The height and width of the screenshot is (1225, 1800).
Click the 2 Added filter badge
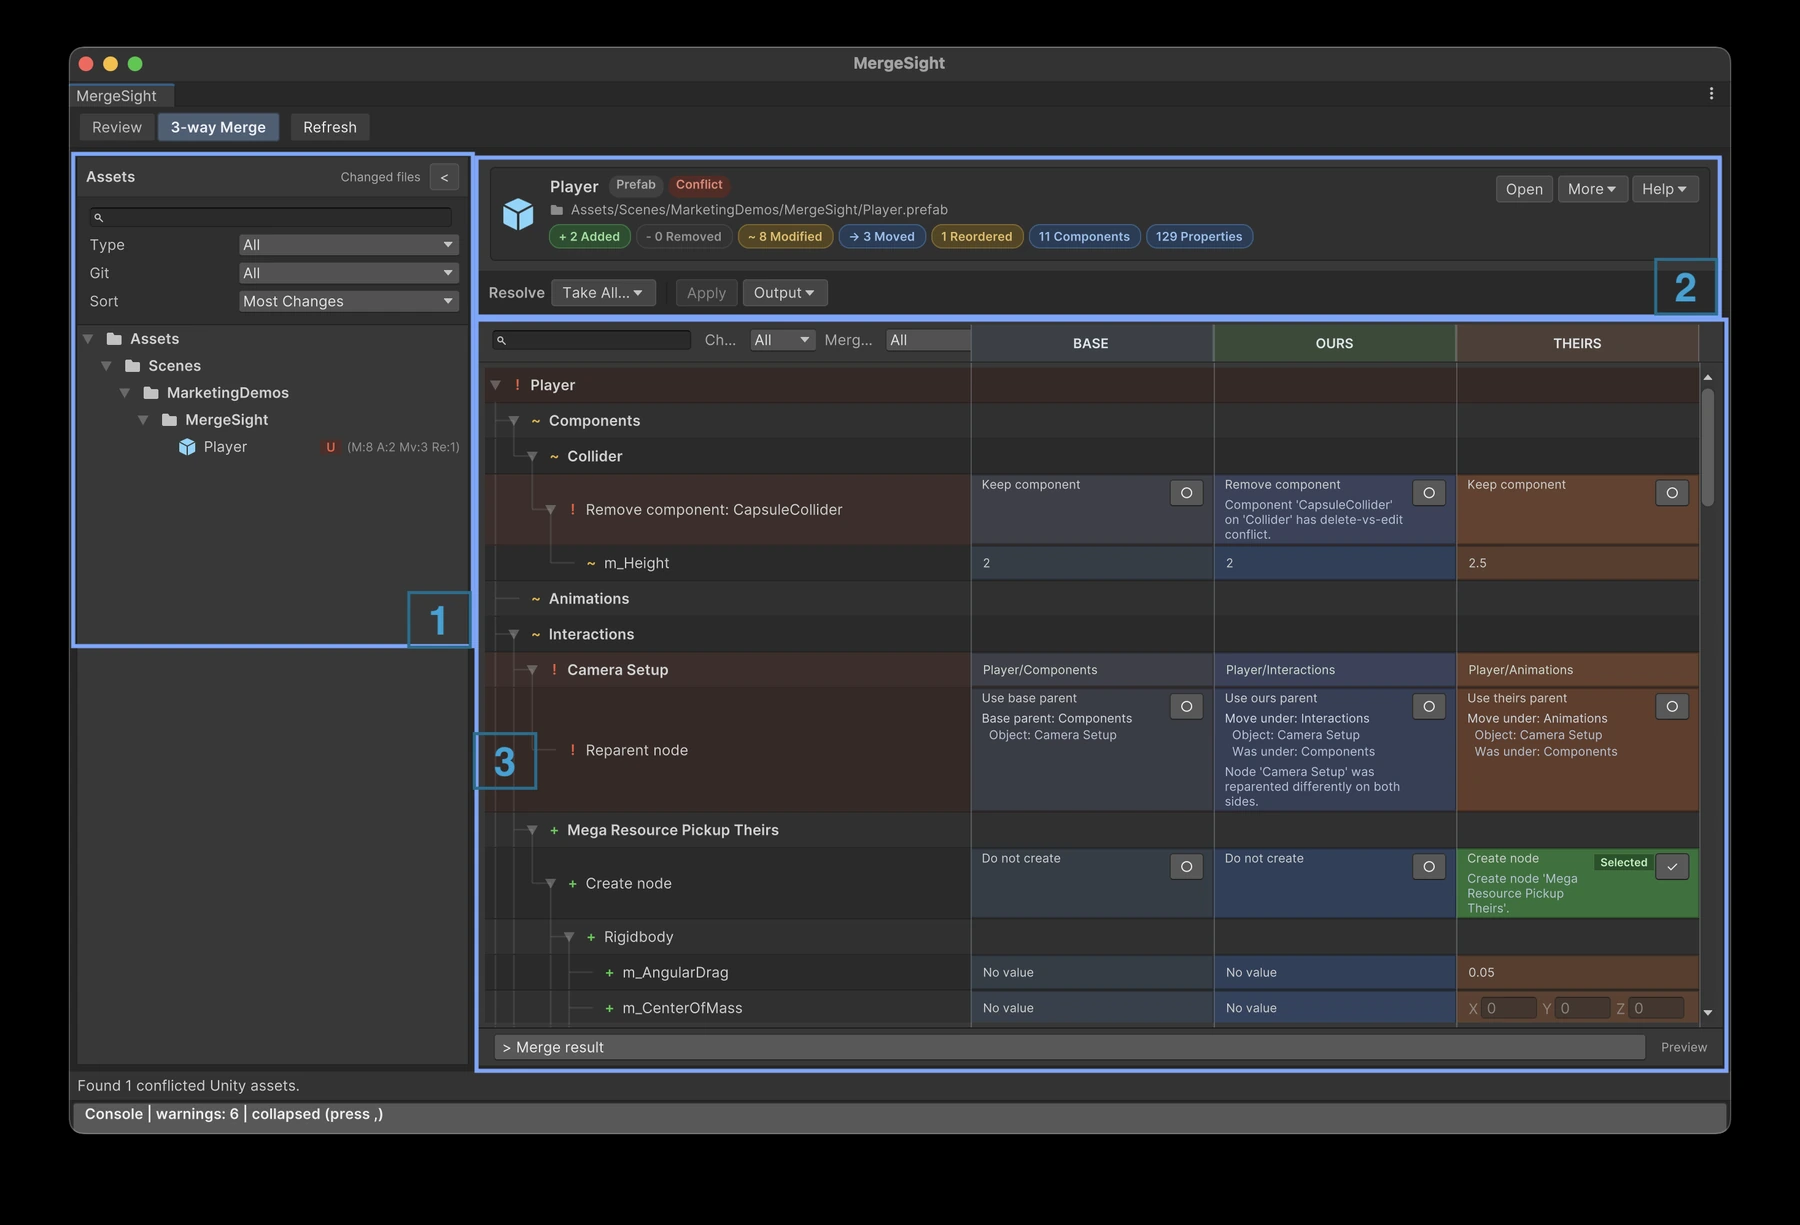(589, 237)
